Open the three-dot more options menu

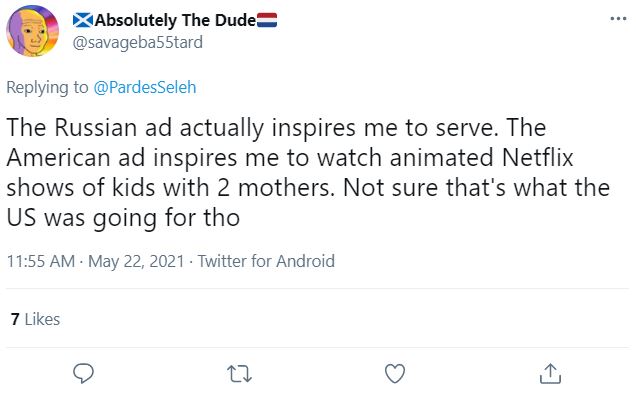pos(618,19)
